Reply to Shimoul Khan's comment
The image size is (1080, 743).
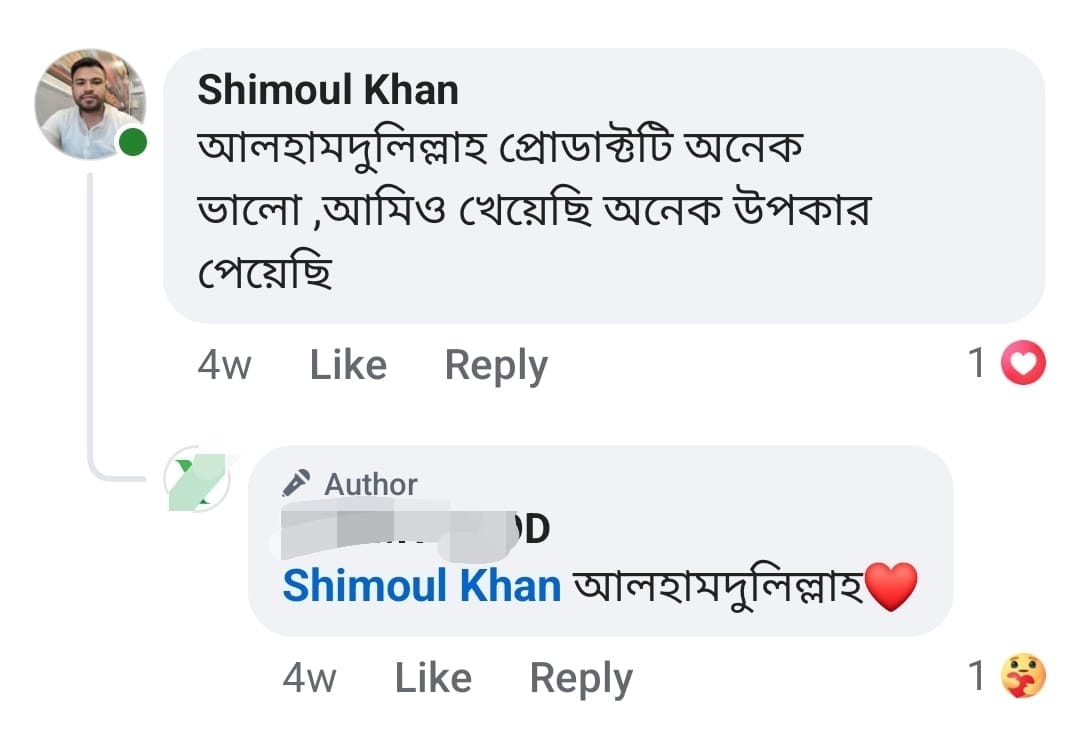496,365
